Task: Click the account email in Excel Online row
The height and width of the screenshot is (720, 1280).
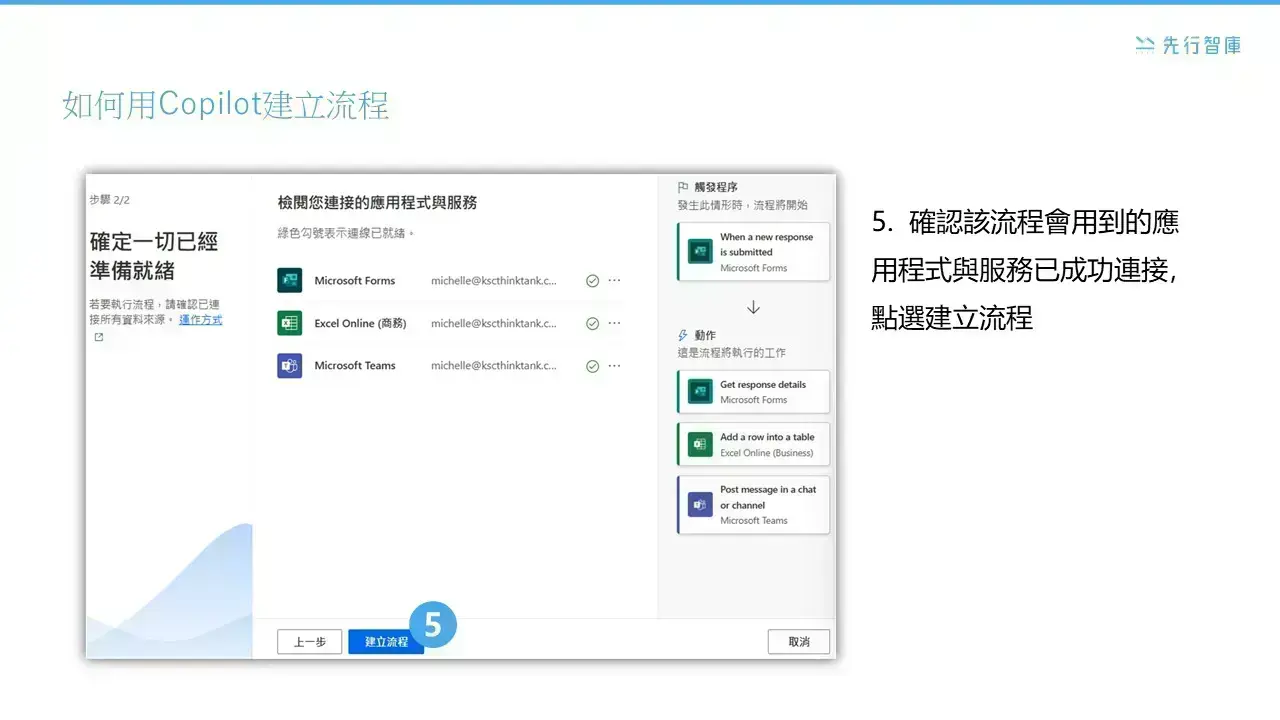Action: 494,323
